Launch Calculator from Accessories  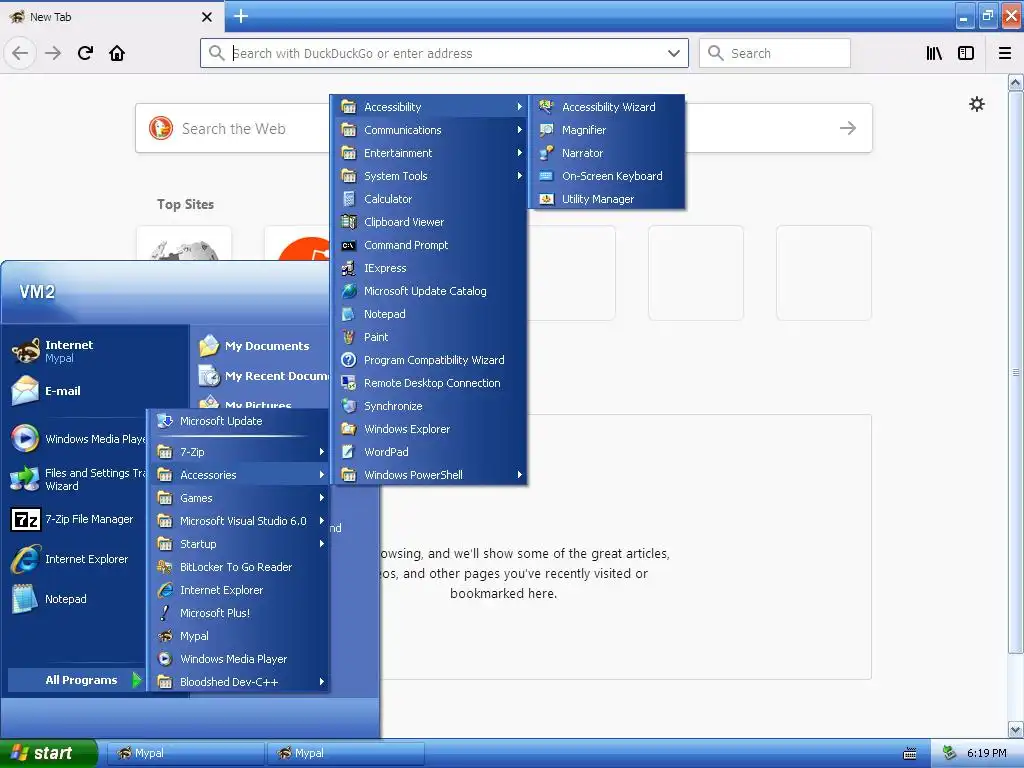click(x=430, y=199)
